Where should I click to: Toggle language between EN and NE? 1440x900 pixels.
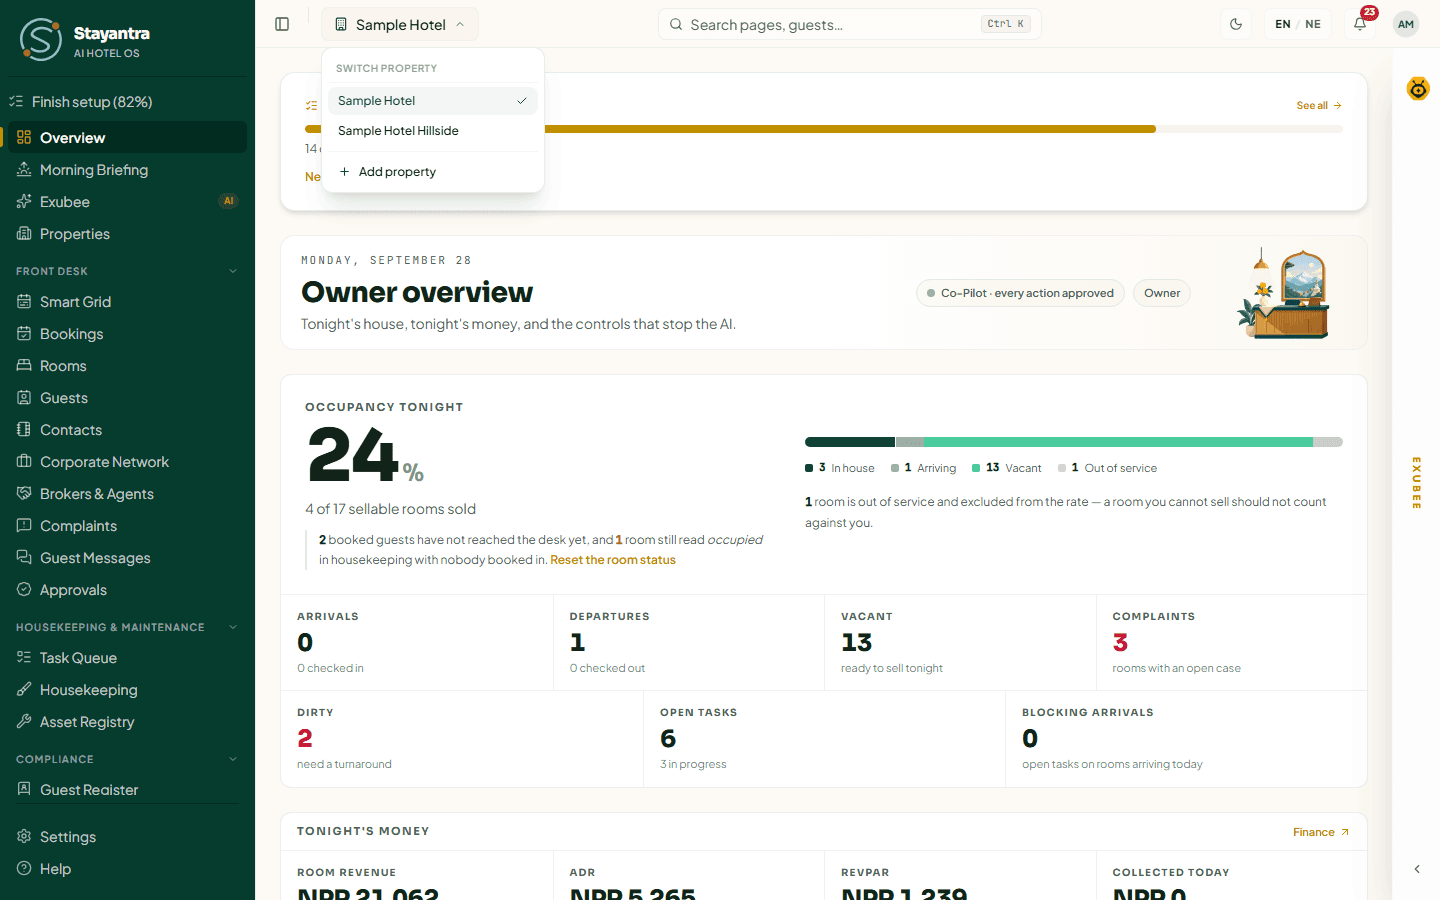[x=1298, y=24]
